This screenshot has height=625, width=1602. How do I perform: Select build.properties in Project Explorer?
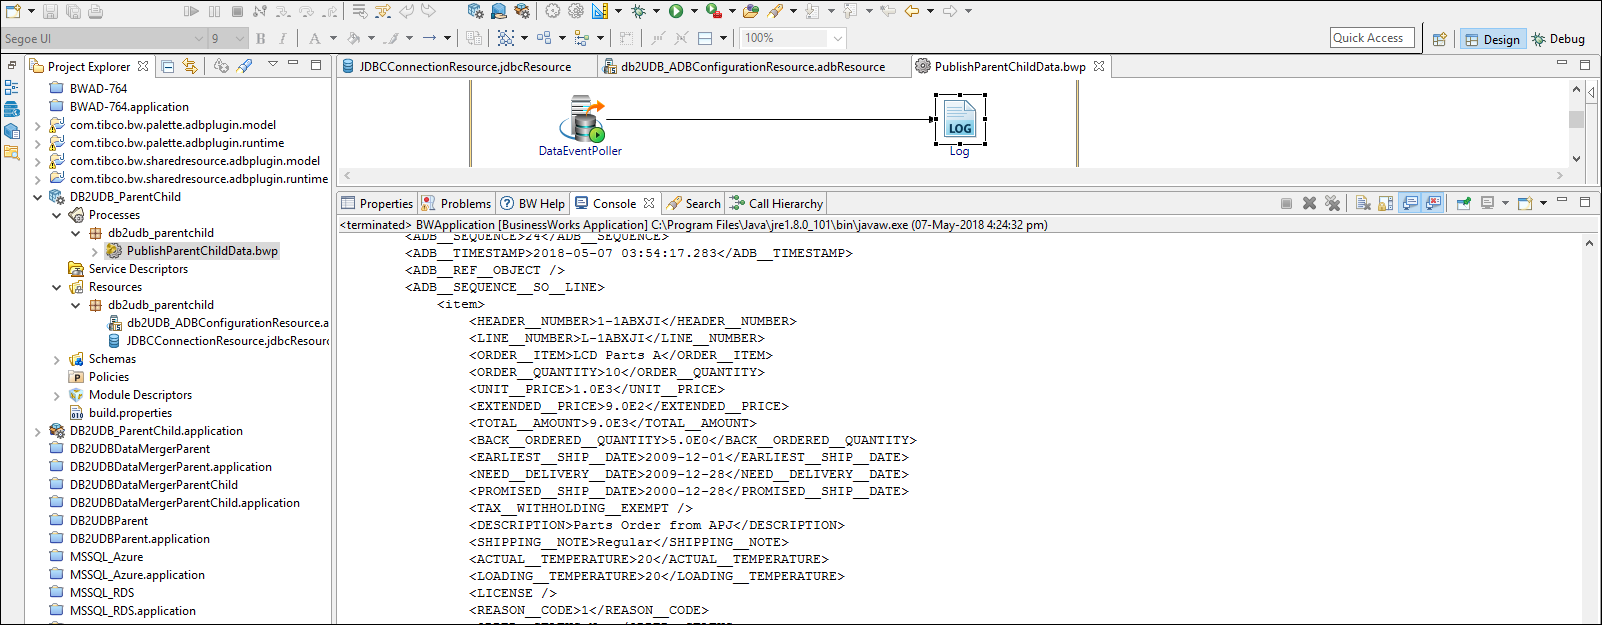pyautogui.click(x=130, y=413)
